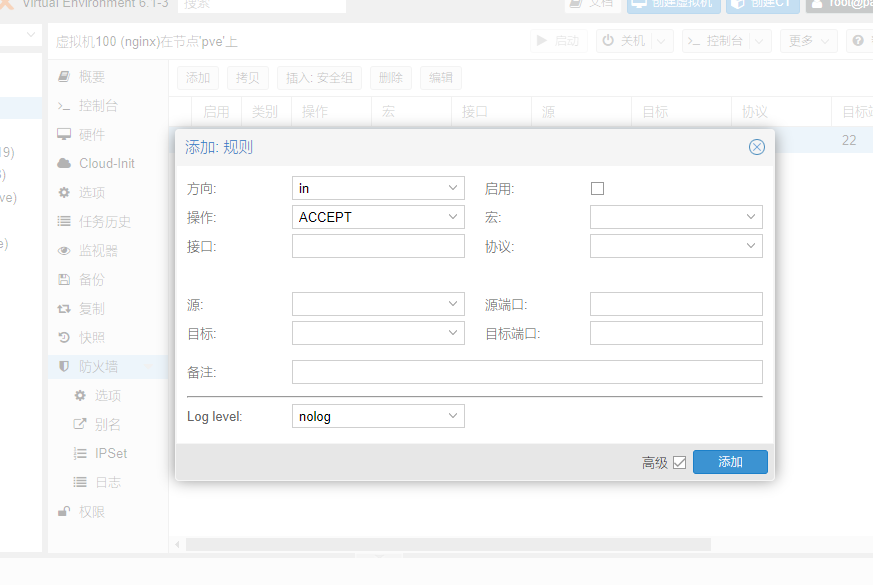The width and height of the screenshot is (873, 585).
Task: Click the 目标端口 input field
Action: [x=676, y=333]
